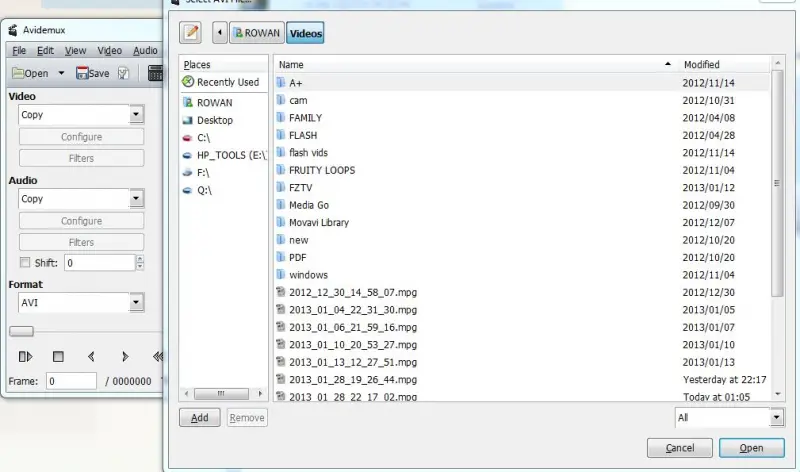Select the A+ folder
This screenshot has height=472, width=800.
point(522,83)
